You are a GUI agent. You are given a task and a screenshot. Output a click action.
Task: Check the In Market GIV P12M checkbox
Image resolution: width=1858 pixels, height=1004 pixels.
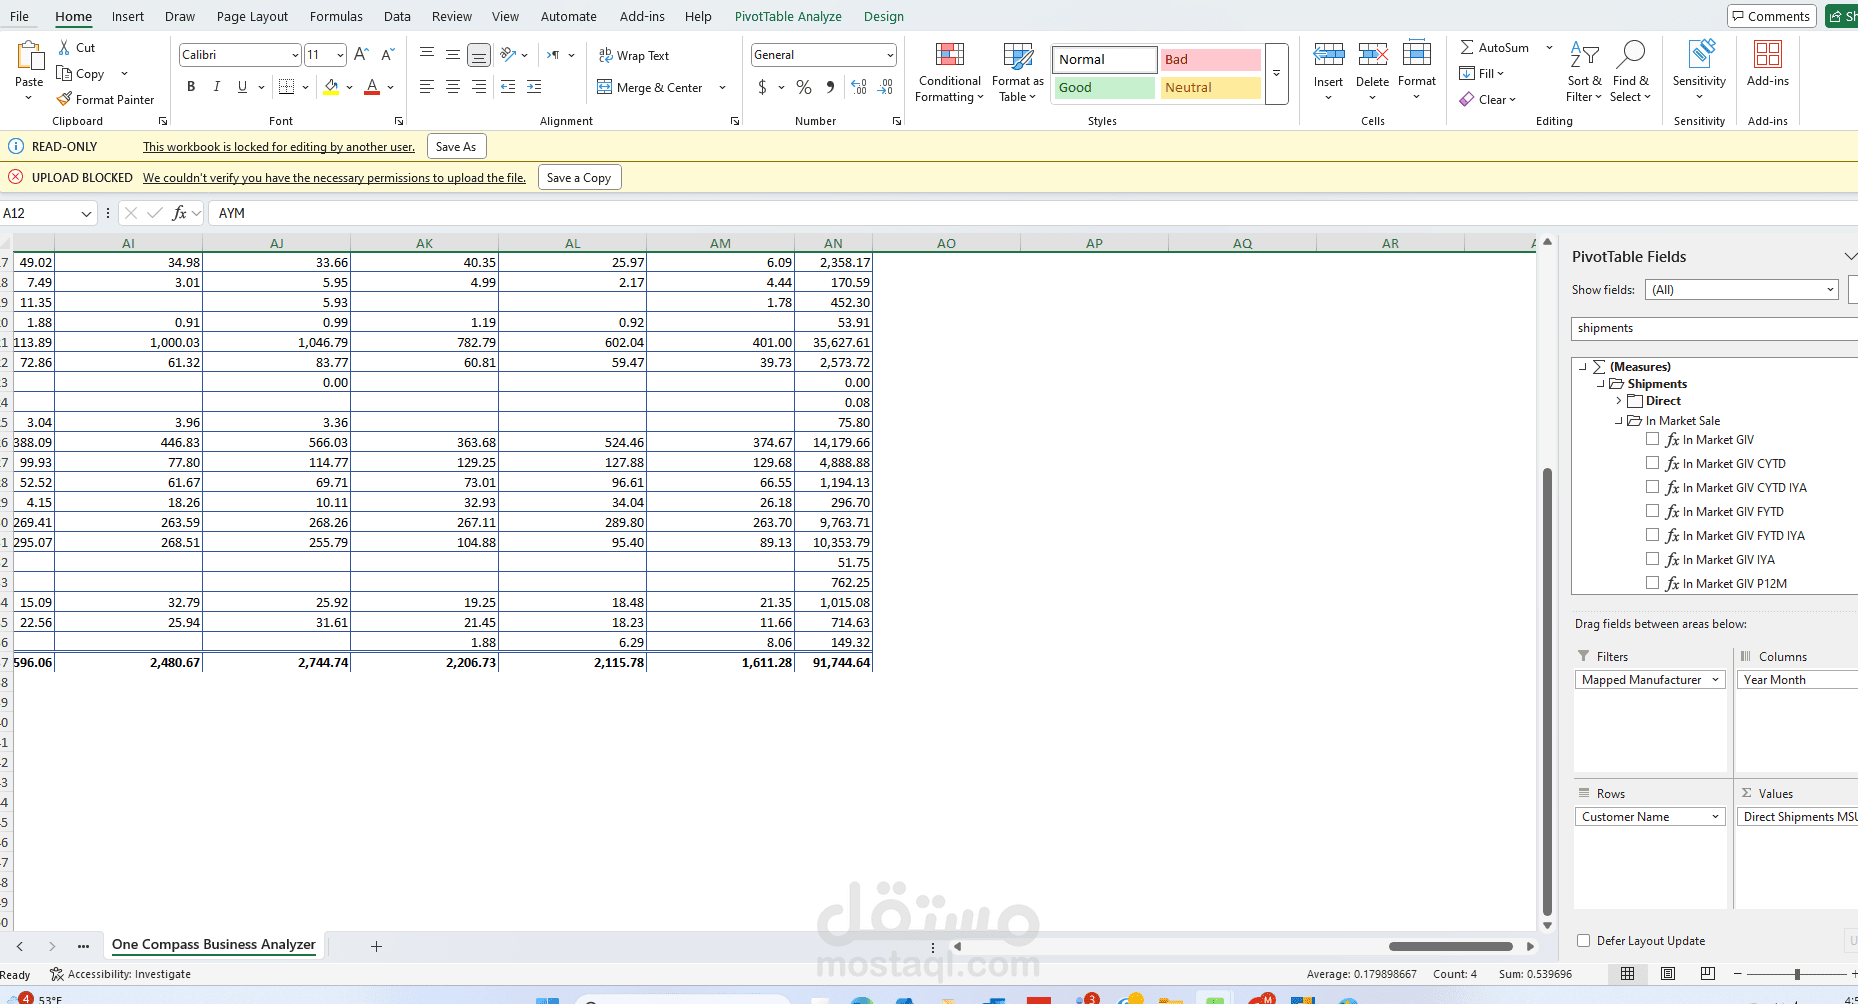(1654, 583)
